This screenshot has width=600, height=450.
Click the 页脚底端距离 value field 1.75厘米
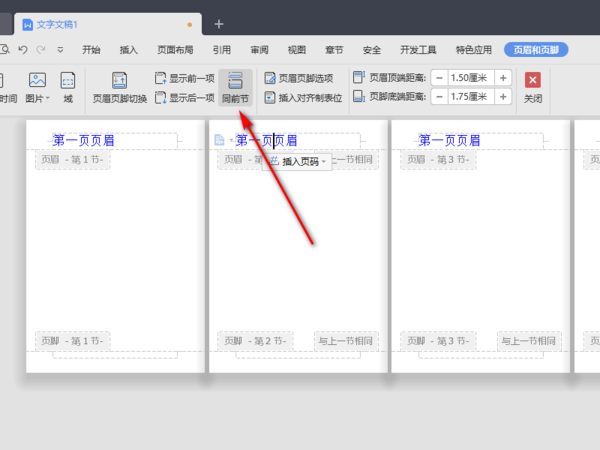coord(471,97)
